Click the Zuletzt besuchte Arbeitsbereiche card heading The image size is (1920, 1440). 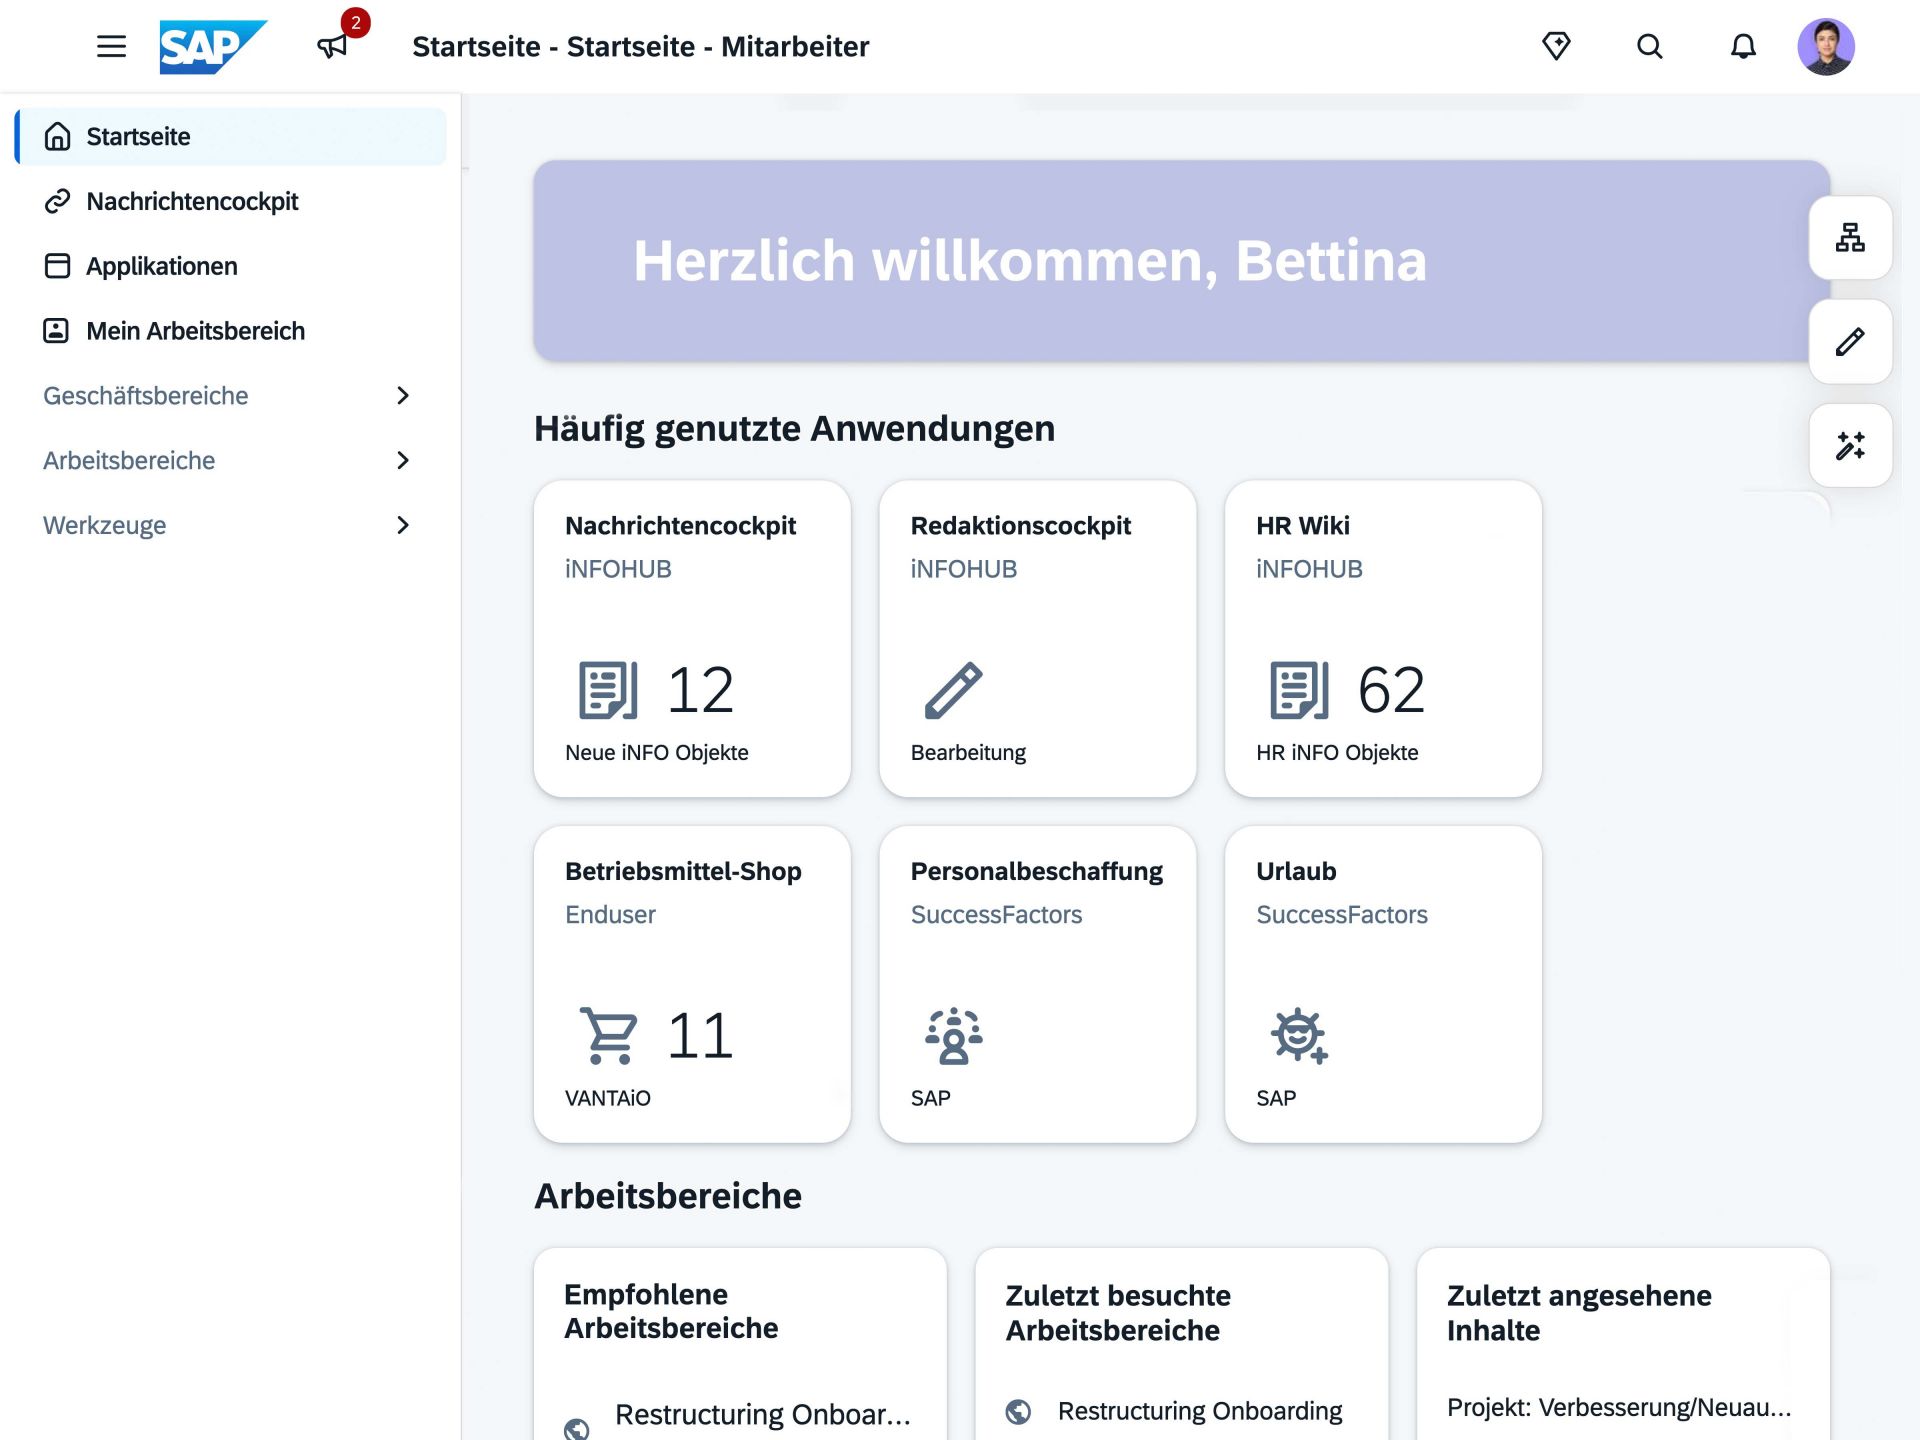(x=1118, y=1313)
